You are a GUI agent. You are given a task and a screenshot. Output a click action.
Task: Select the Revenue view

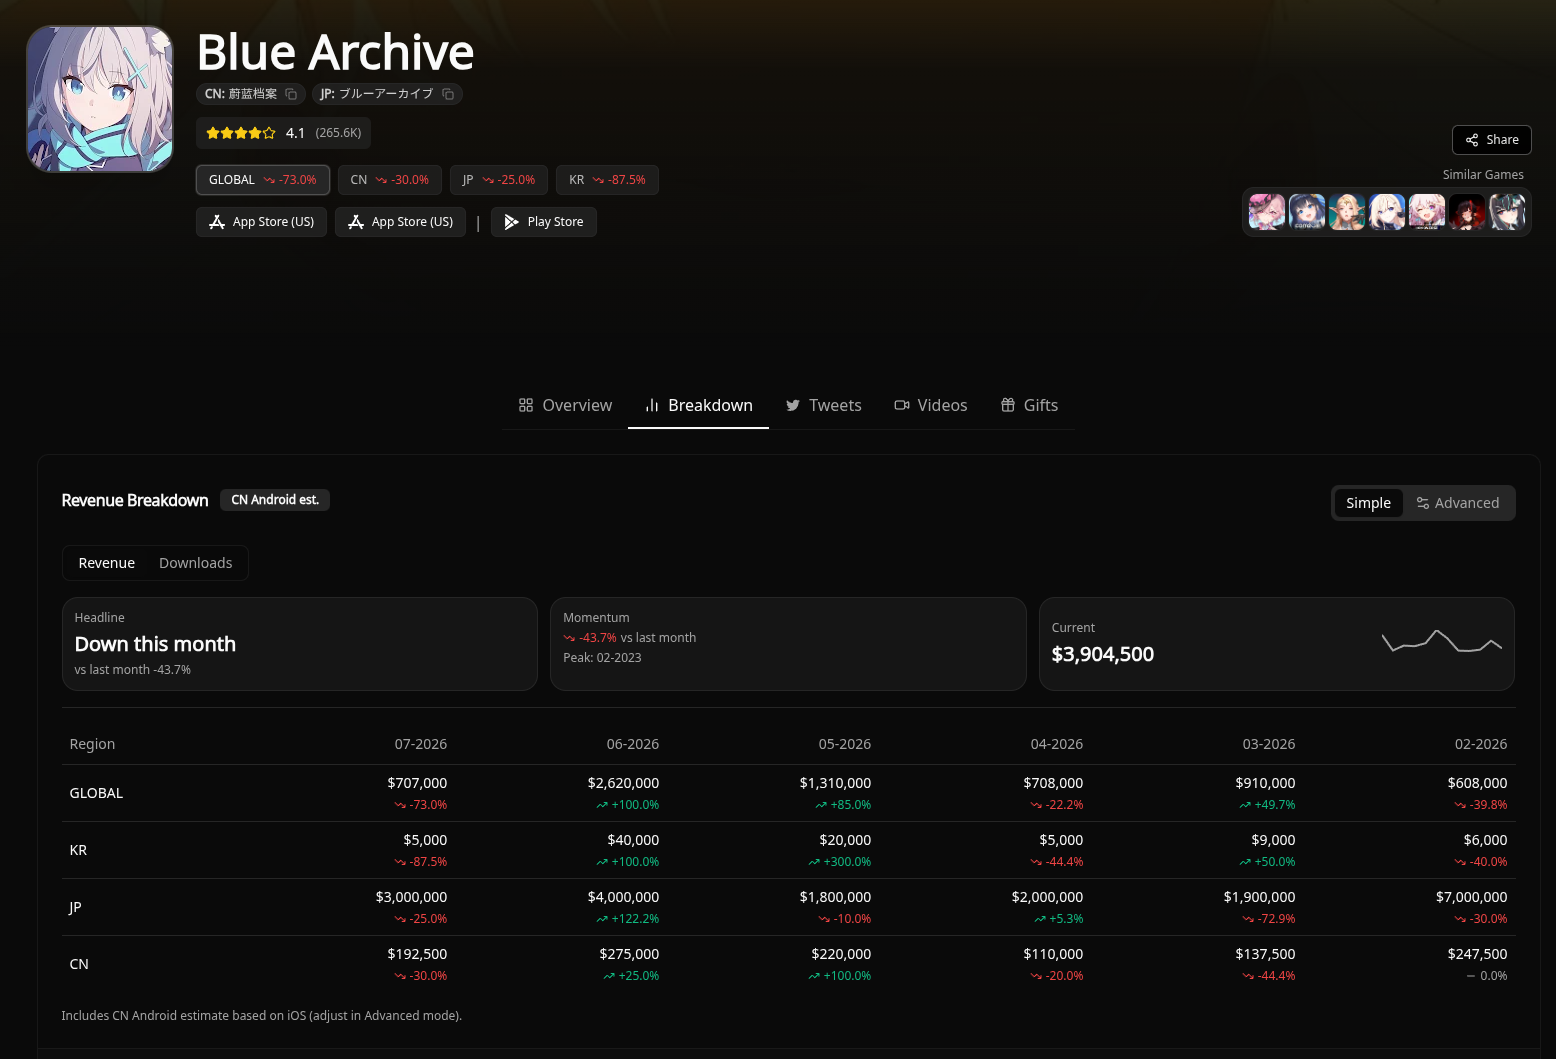tap(107, 563)
